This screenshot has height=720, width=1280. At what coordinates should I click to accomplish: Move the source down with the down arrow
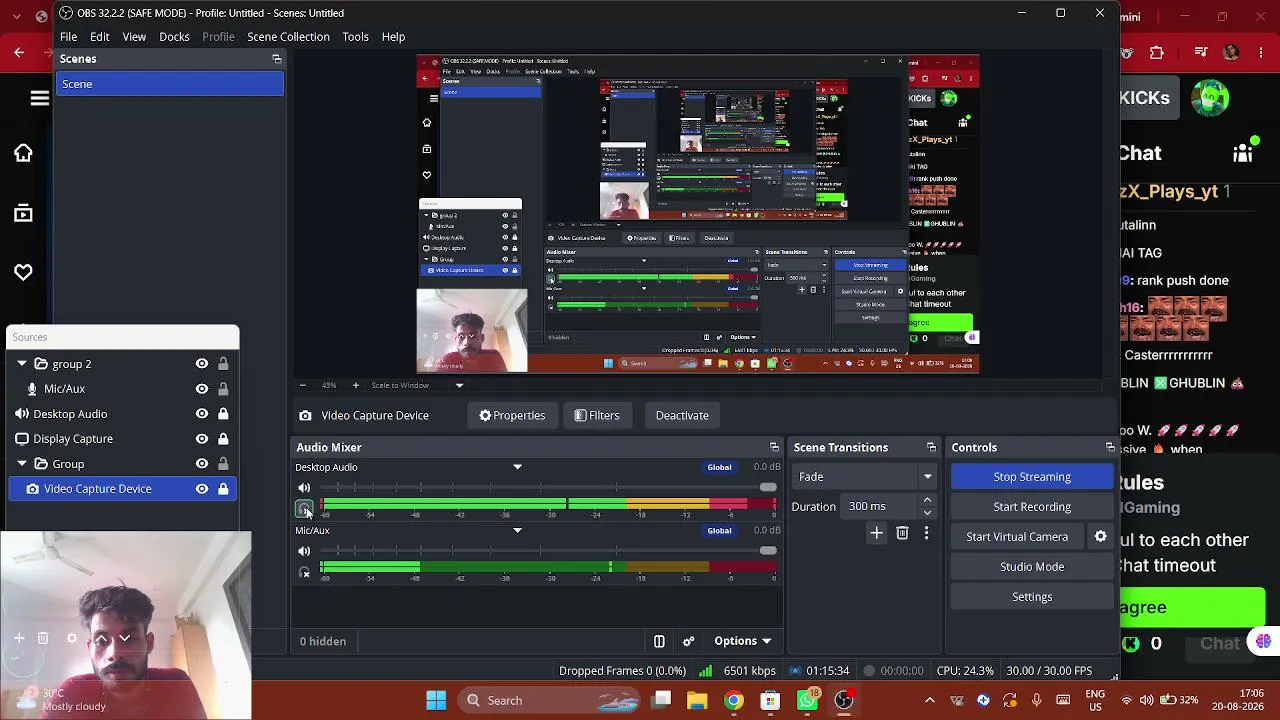click(125, 638)
